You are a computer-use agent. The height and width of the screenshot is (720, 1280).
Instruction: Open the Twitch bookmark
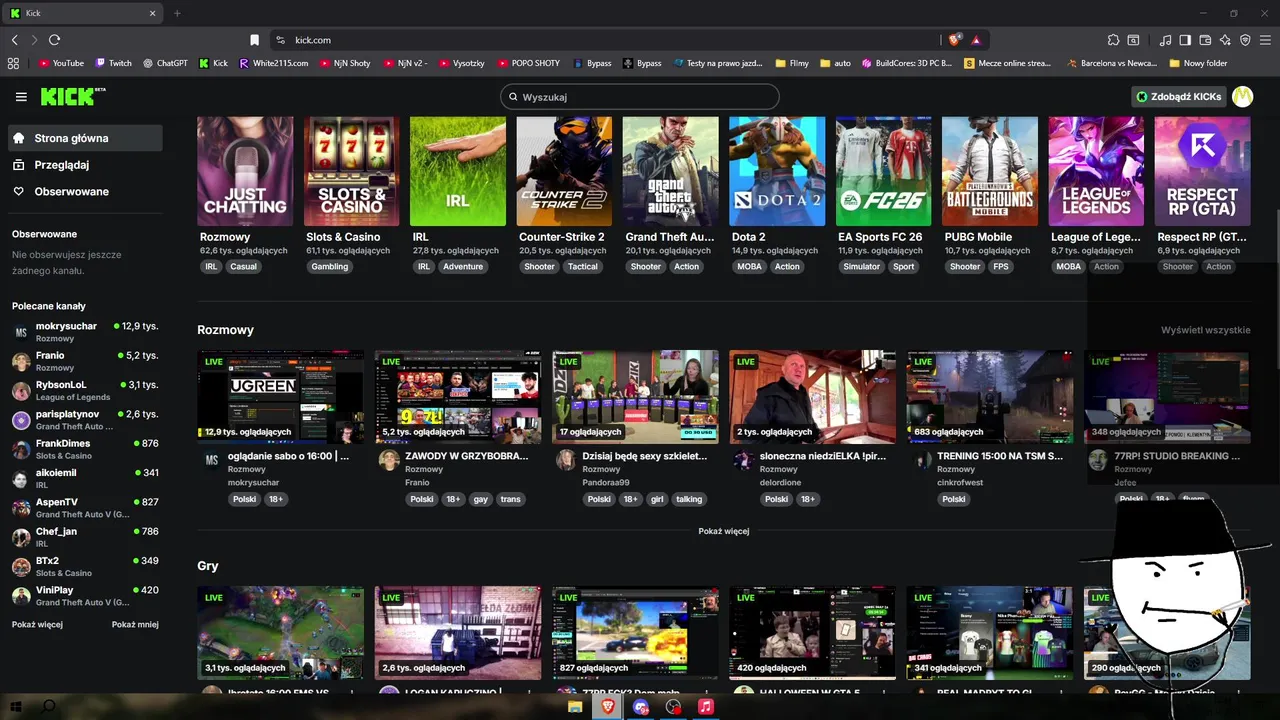[113, 63]
